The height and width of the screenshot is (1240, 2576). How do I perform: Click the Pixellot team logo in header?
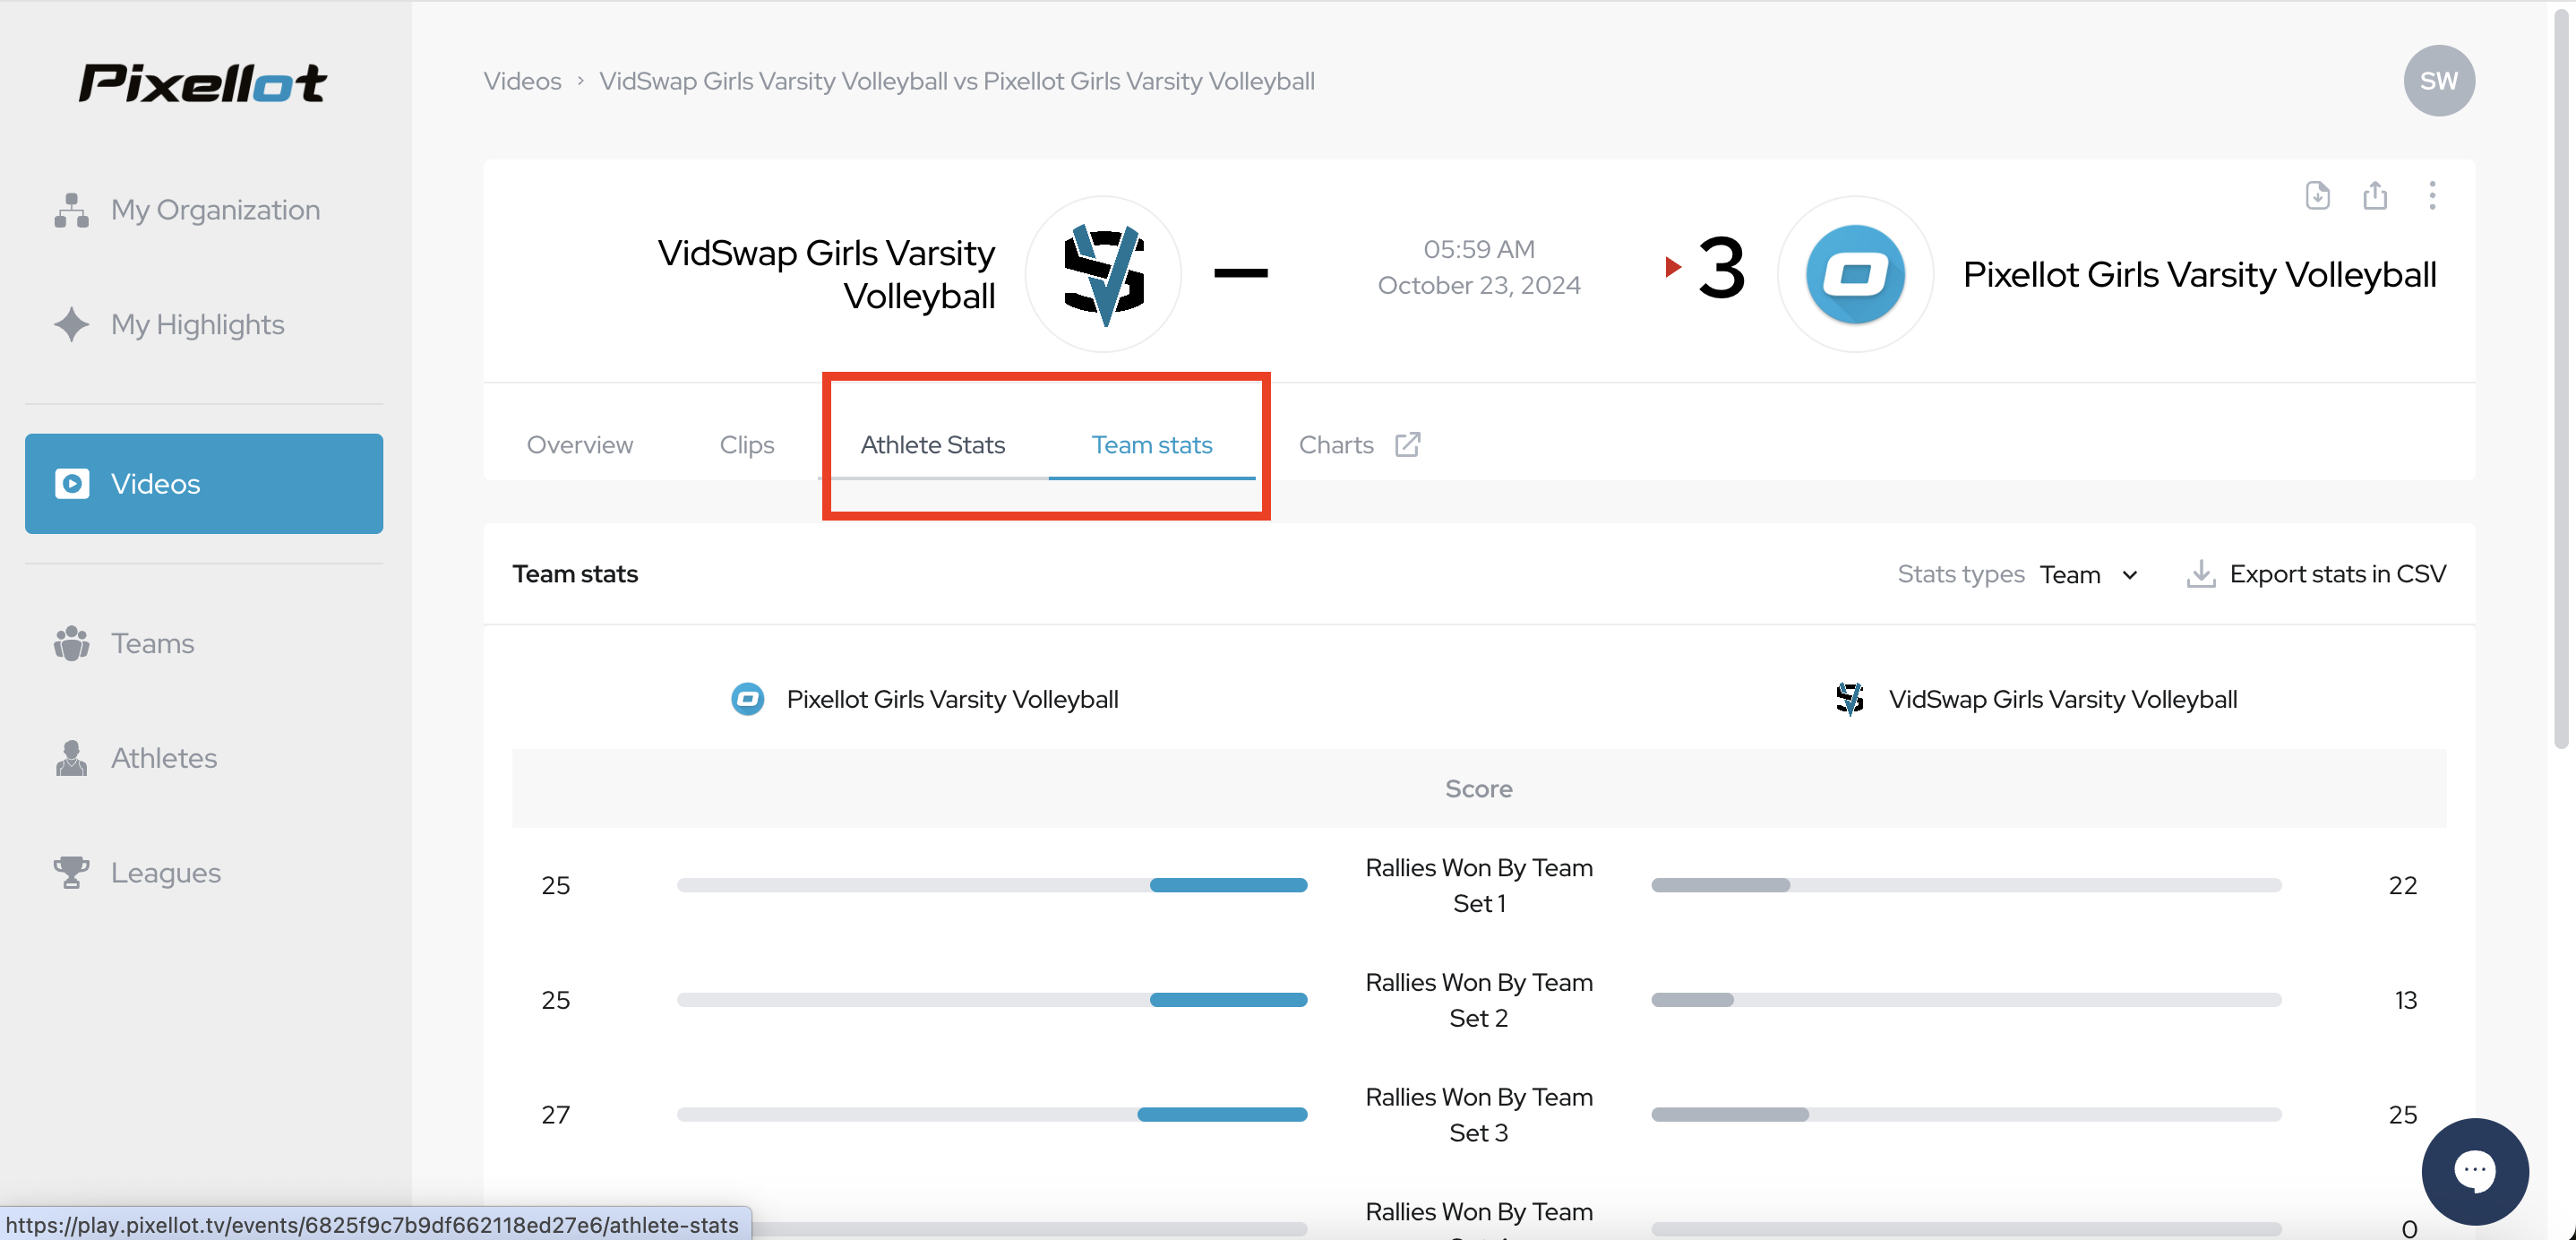point(1854,274)
